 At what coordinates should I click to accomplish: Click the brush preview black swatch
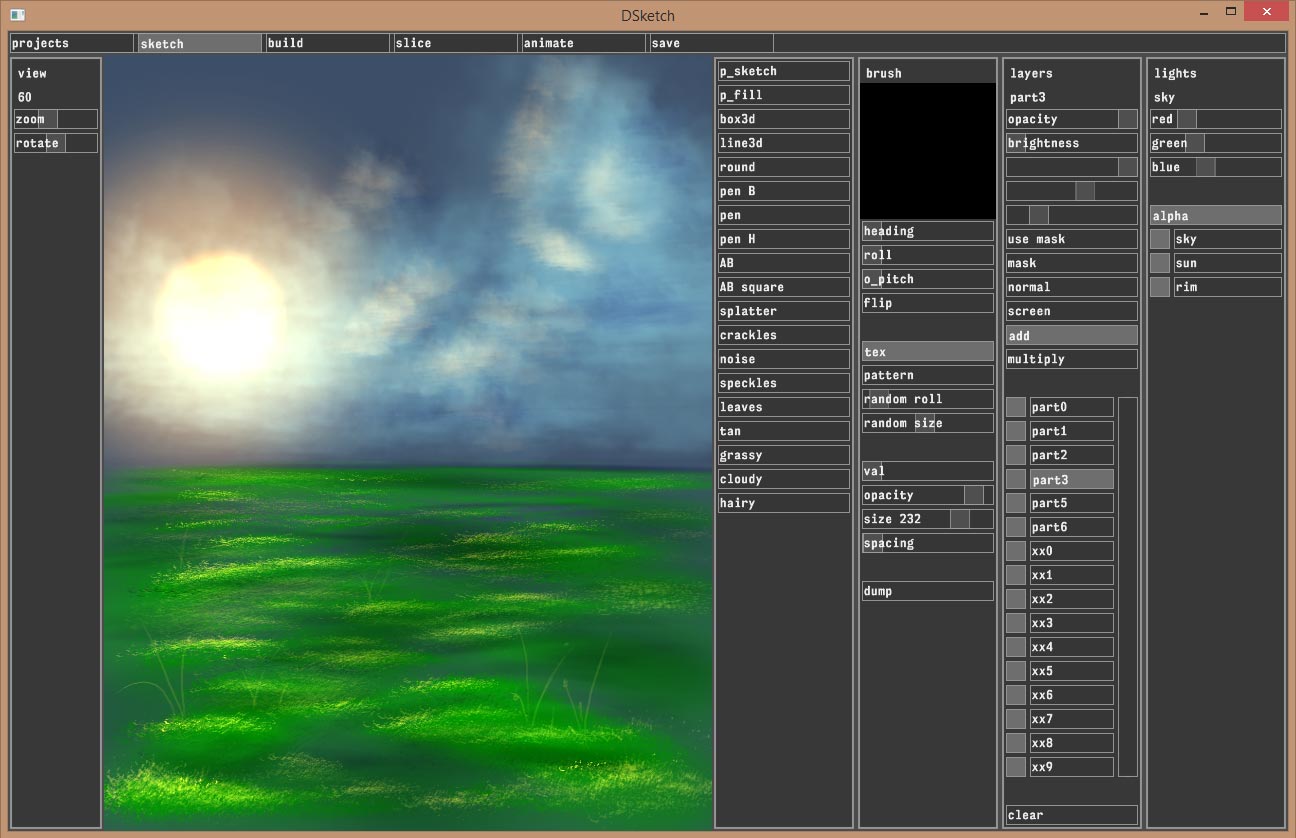pos(927,150)
